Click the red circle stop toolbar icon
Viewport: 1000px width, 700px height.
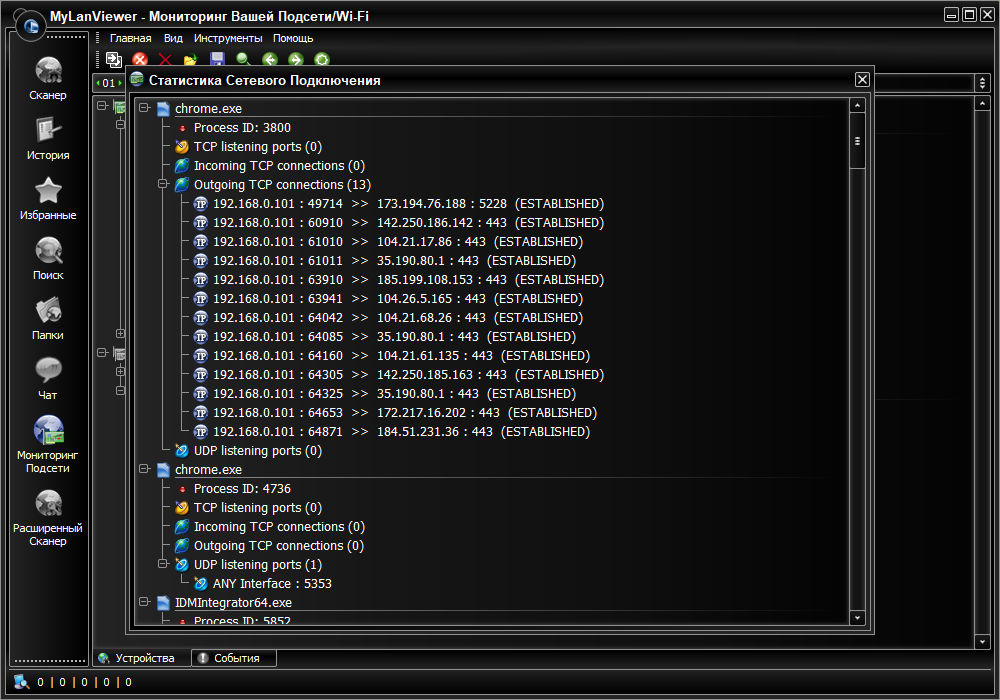[140, 60]
